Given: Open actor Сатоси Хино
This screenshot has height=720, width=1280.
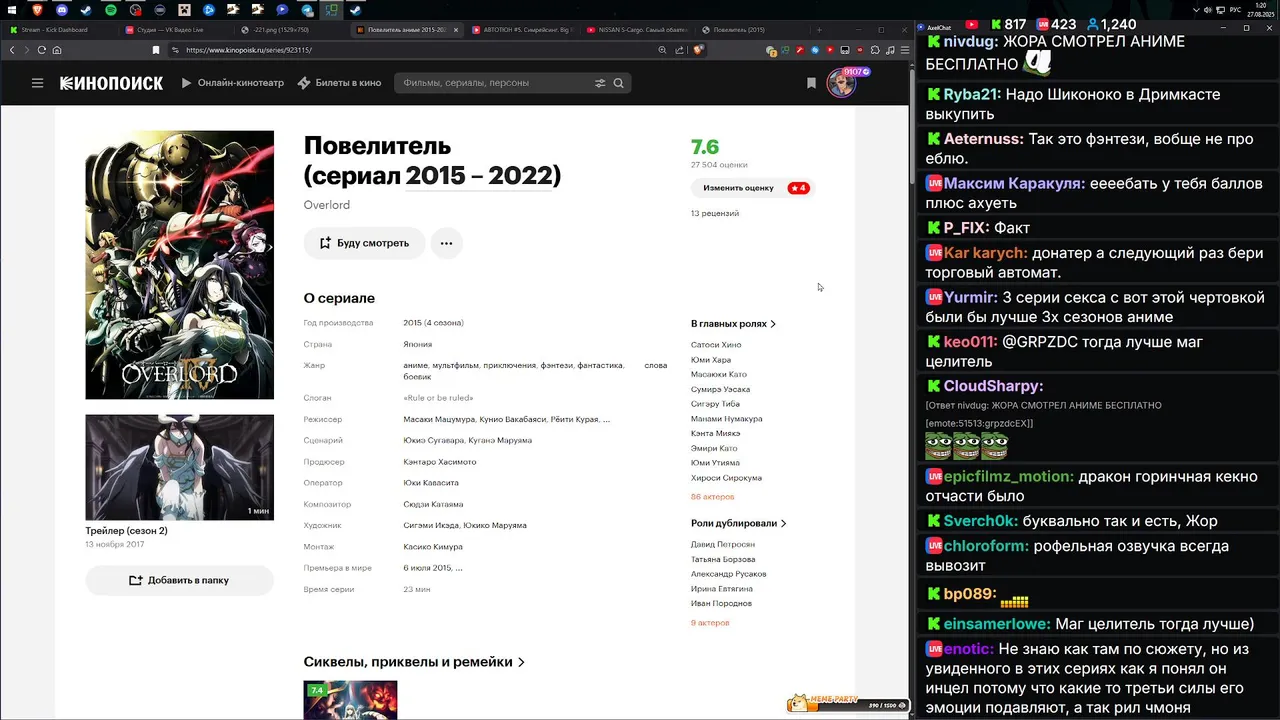Looking at the screenshot, I should [716, 345].
